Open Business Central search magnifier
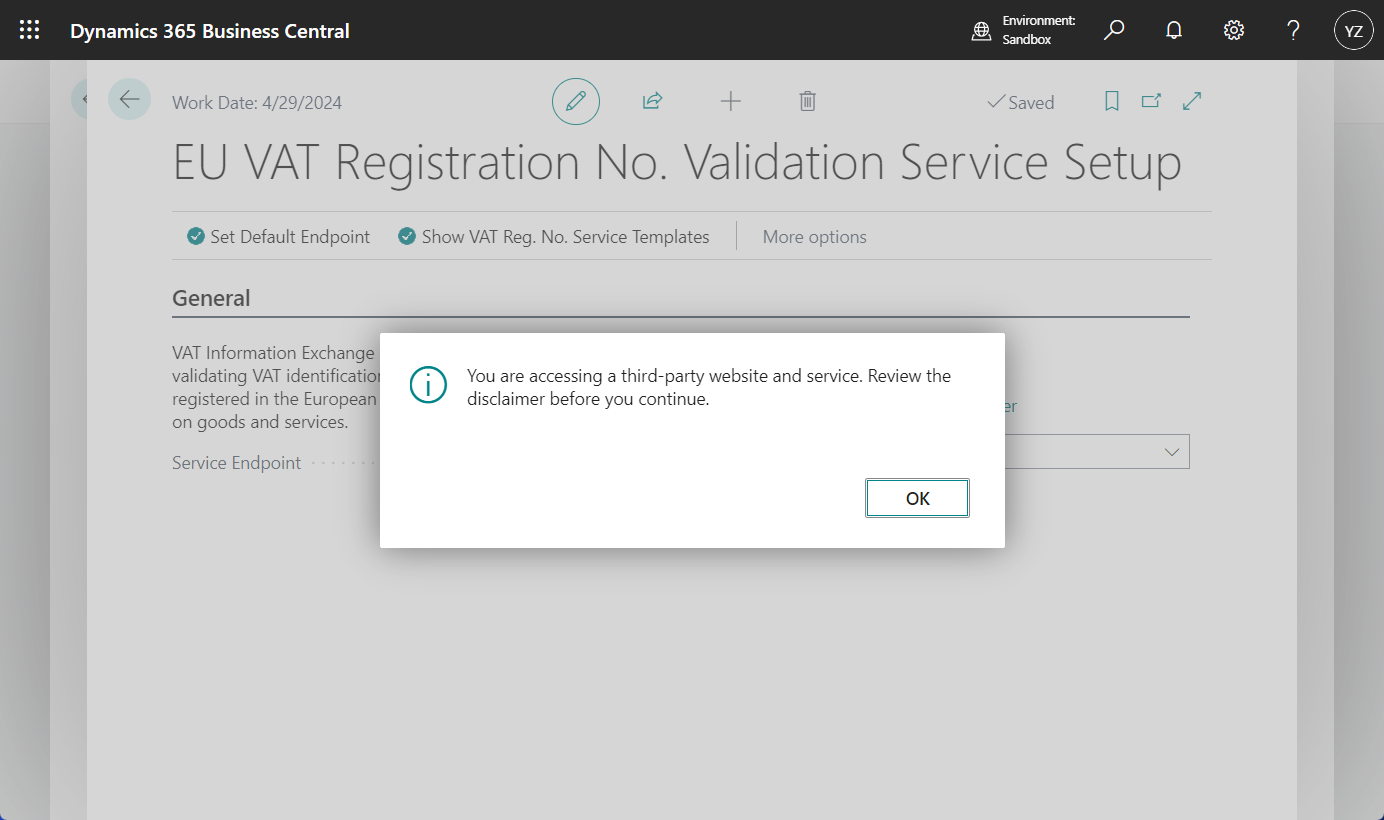 [x=1114, y=30]
